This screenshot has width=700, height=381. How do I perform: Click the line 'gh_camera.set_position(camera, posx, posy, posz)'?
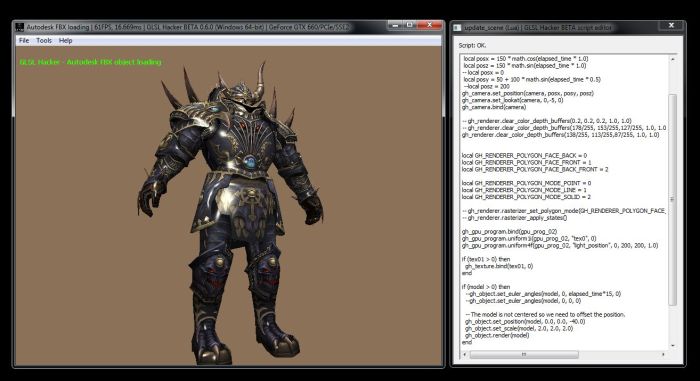[528, 93]
